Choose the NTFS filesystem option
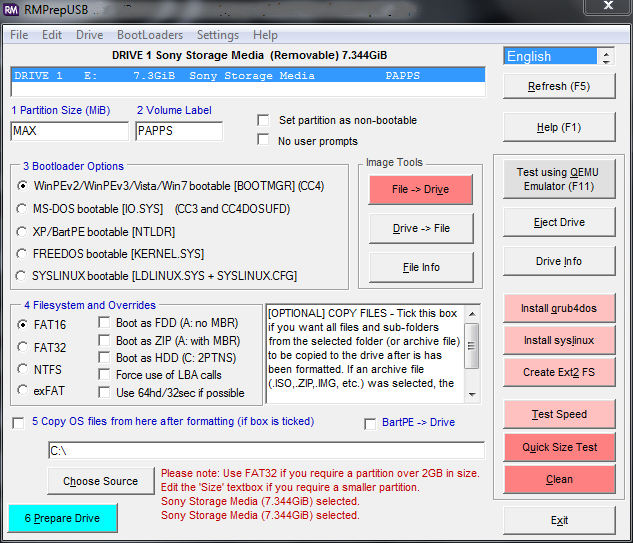Image resolution: width=633 pixels, height=543 pixels. tap(24, 369)
